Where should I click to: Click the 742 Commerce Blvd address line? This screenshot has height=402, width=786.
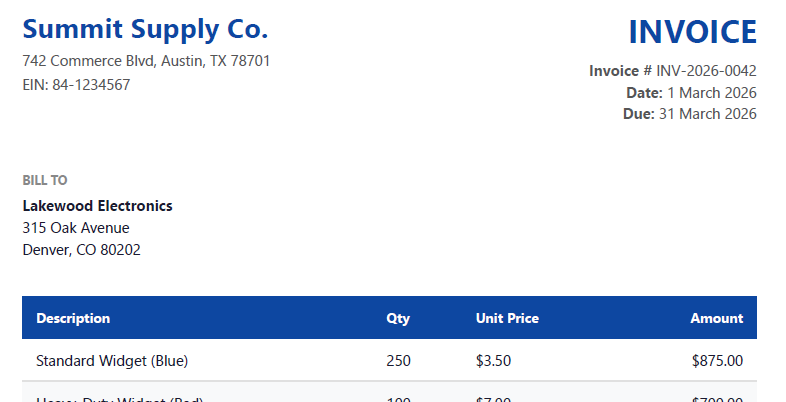(x=146, y=60)
